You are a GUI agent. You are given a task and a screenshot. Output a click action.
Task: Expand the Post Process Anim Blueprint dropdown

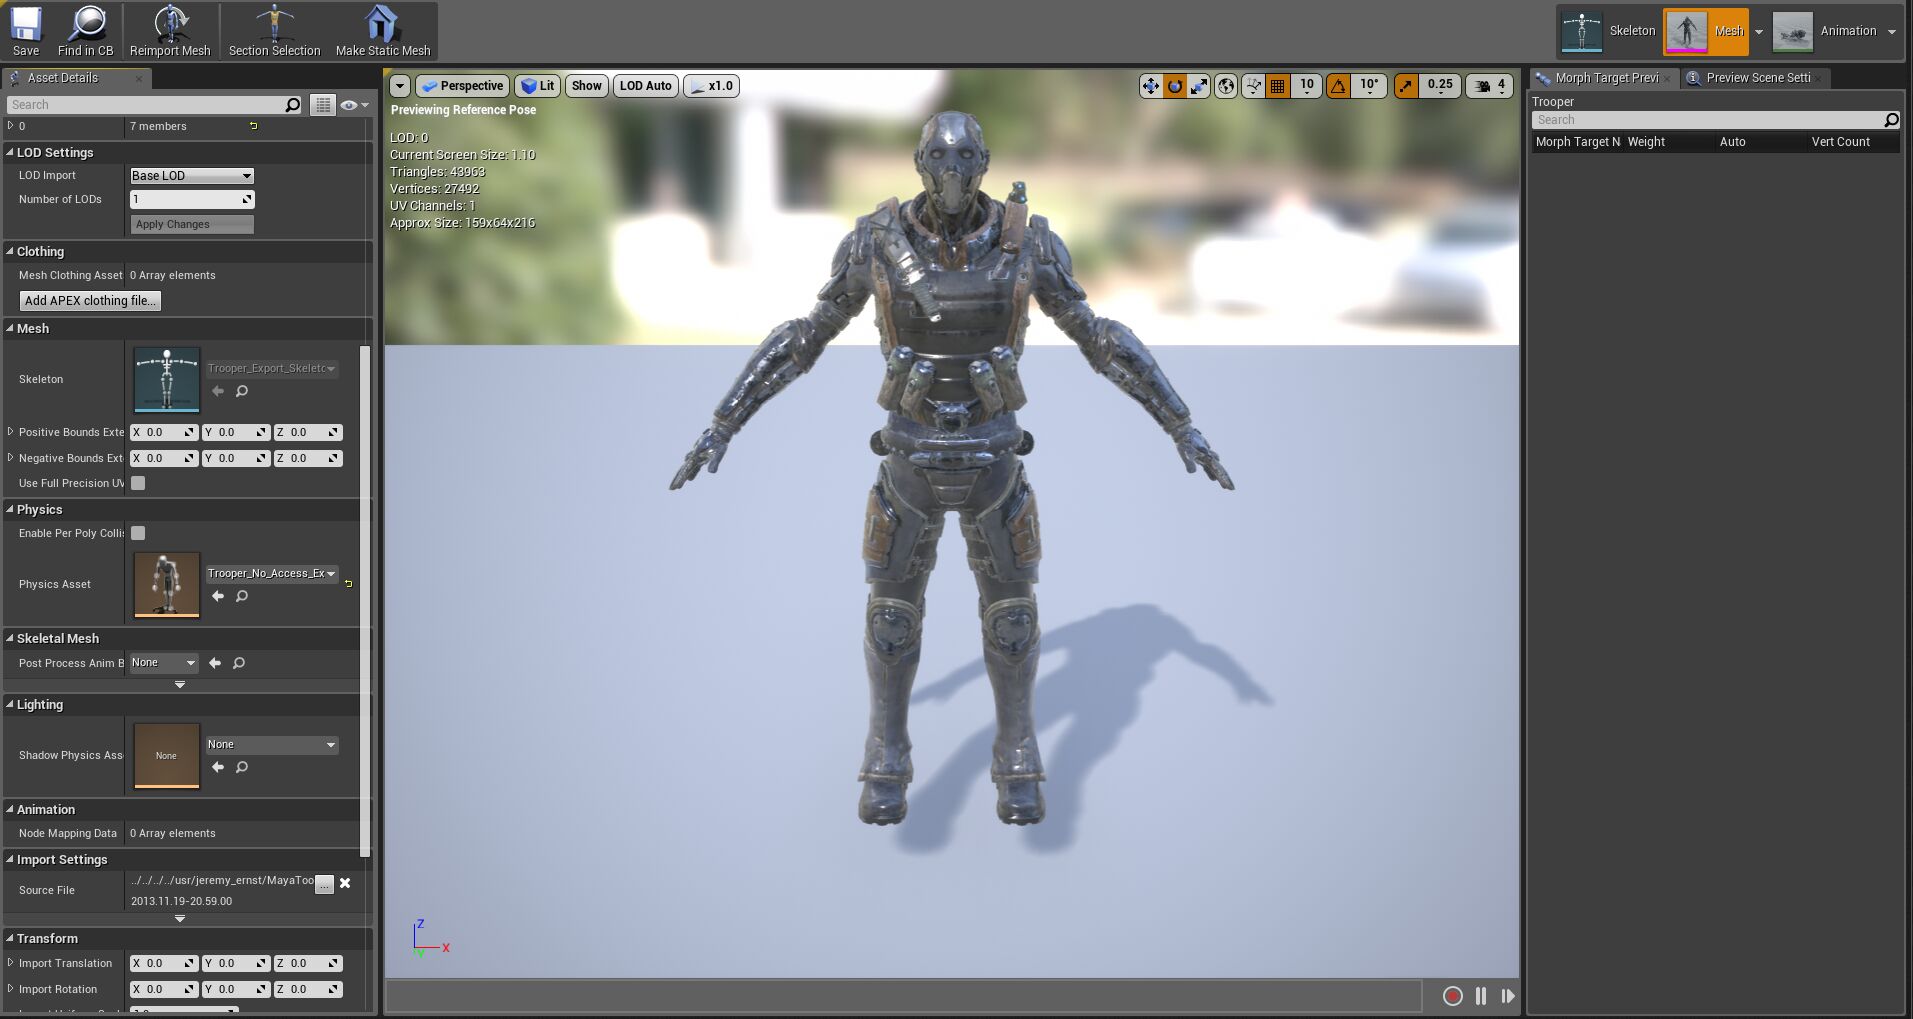pyautogui.click(x=163, y=662)
